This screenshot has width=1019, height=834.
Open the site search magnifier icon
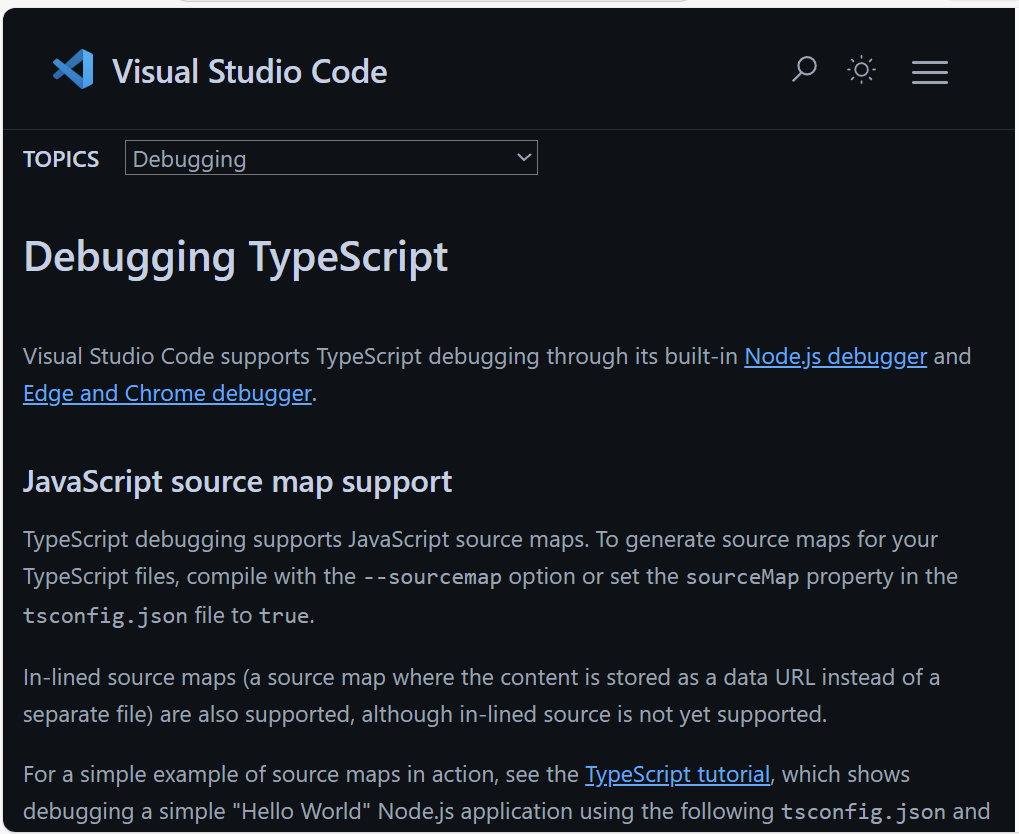tap(804, 69)
